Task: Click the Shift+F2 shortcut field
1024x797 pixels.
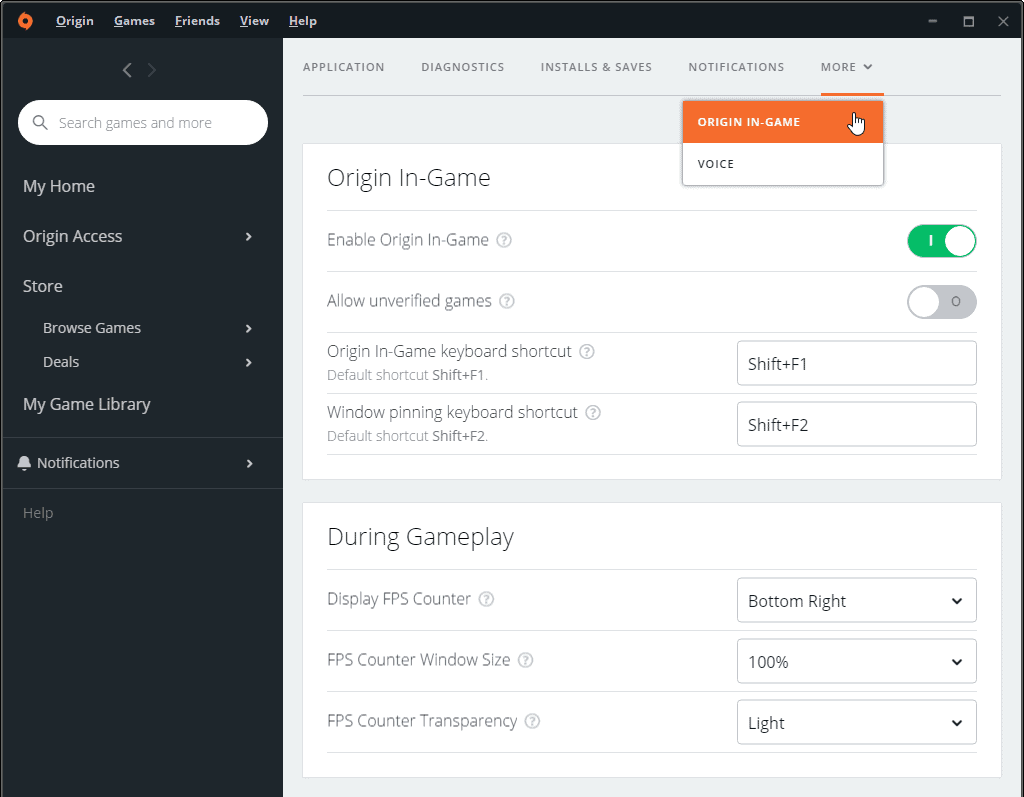Action: pyautogui.click(x=856, y=425)
